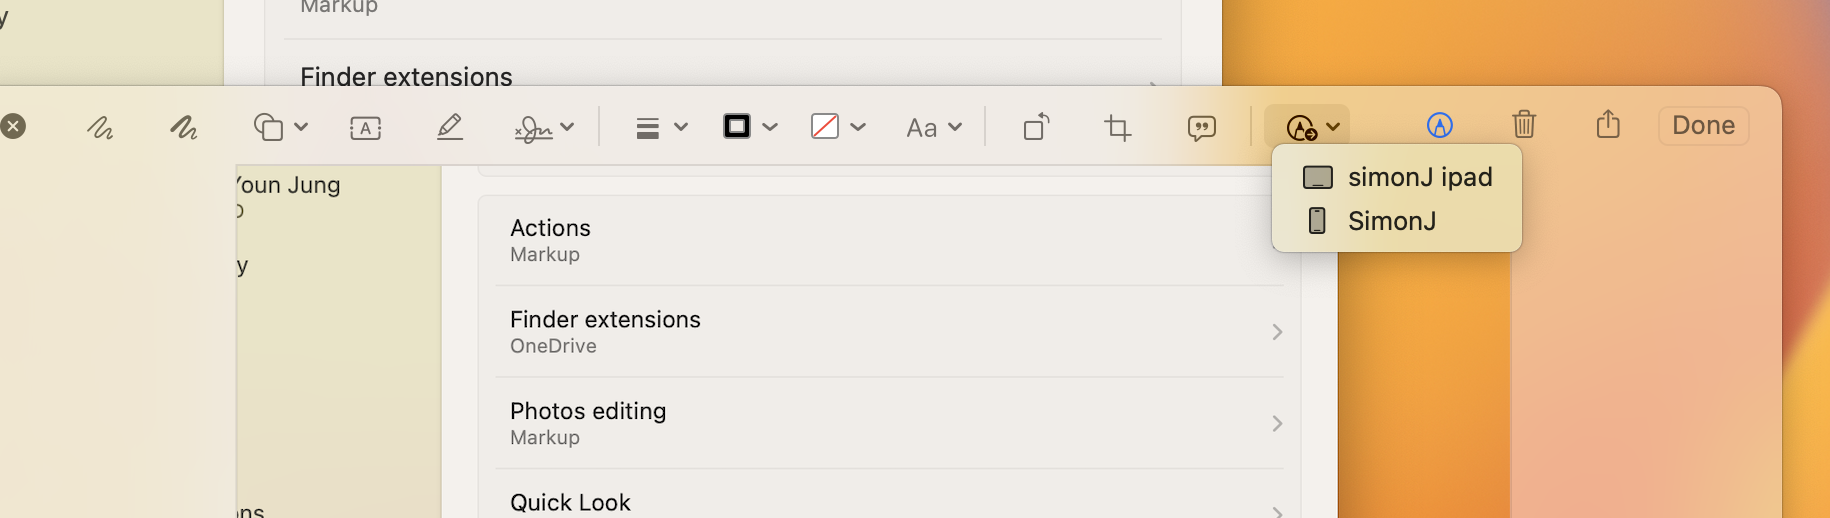The image size is (1830, 518).
Task: Open the Aa Text Style menu
Action: (x=921, y=128)
